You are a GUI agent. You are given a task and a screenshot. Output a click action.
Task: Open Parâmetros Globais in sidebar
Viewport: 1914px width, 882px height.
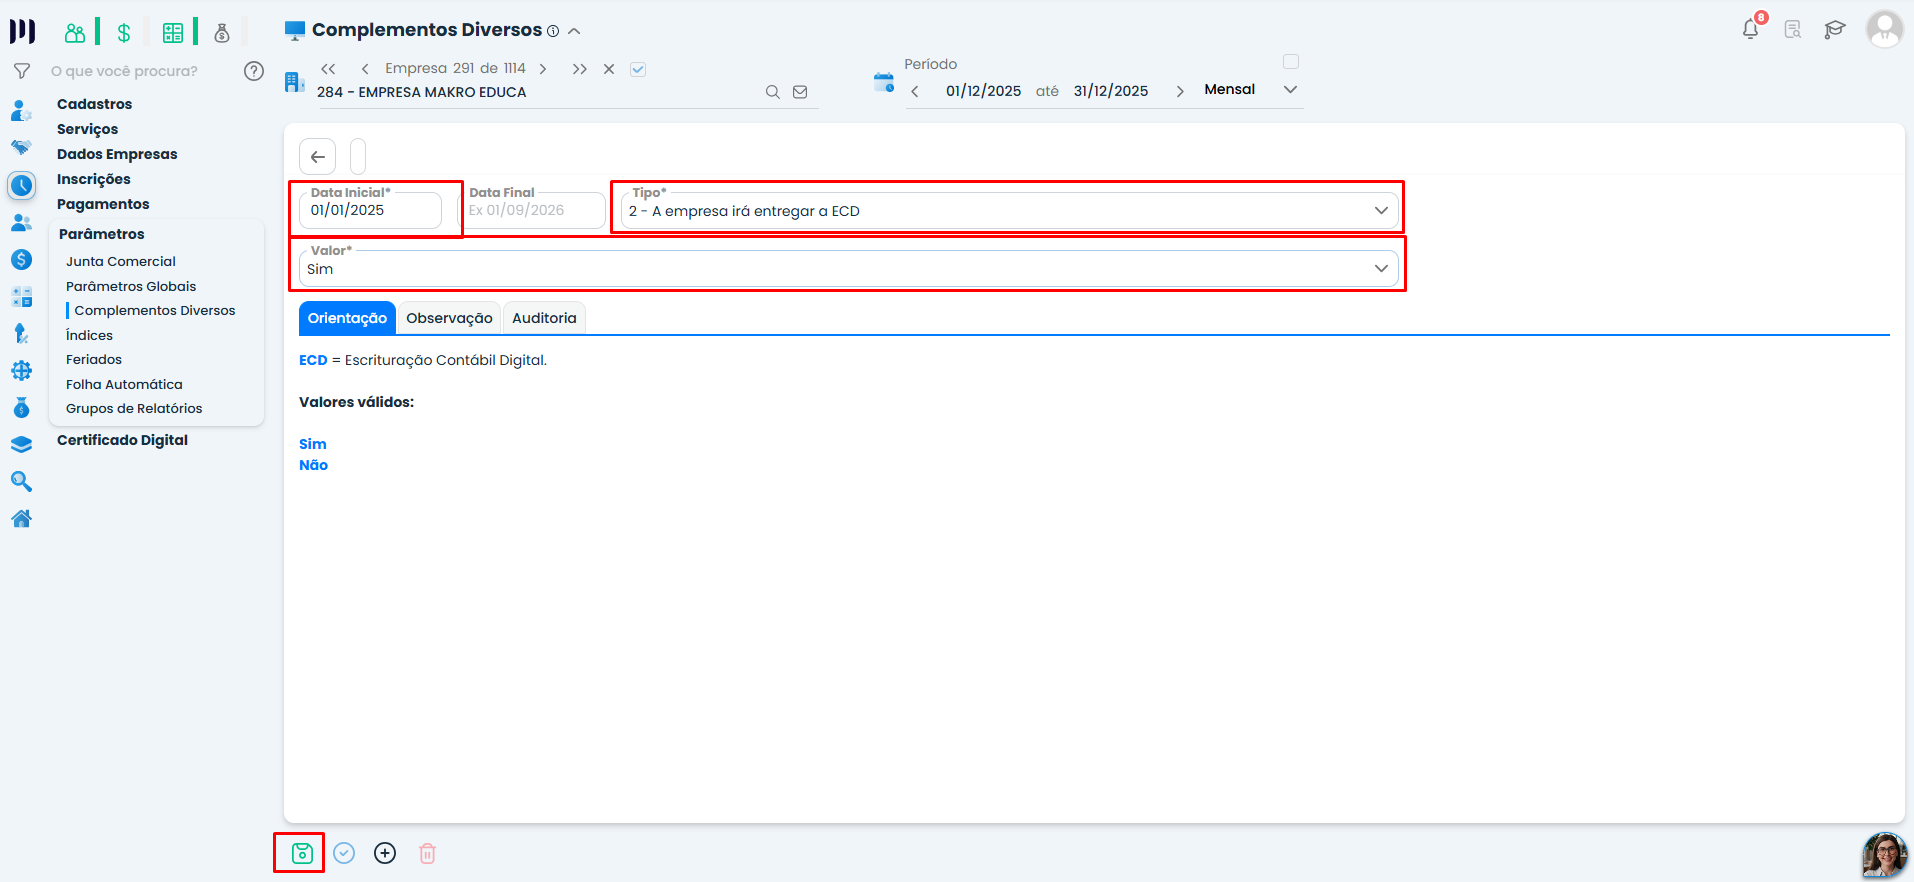(131, 286)
